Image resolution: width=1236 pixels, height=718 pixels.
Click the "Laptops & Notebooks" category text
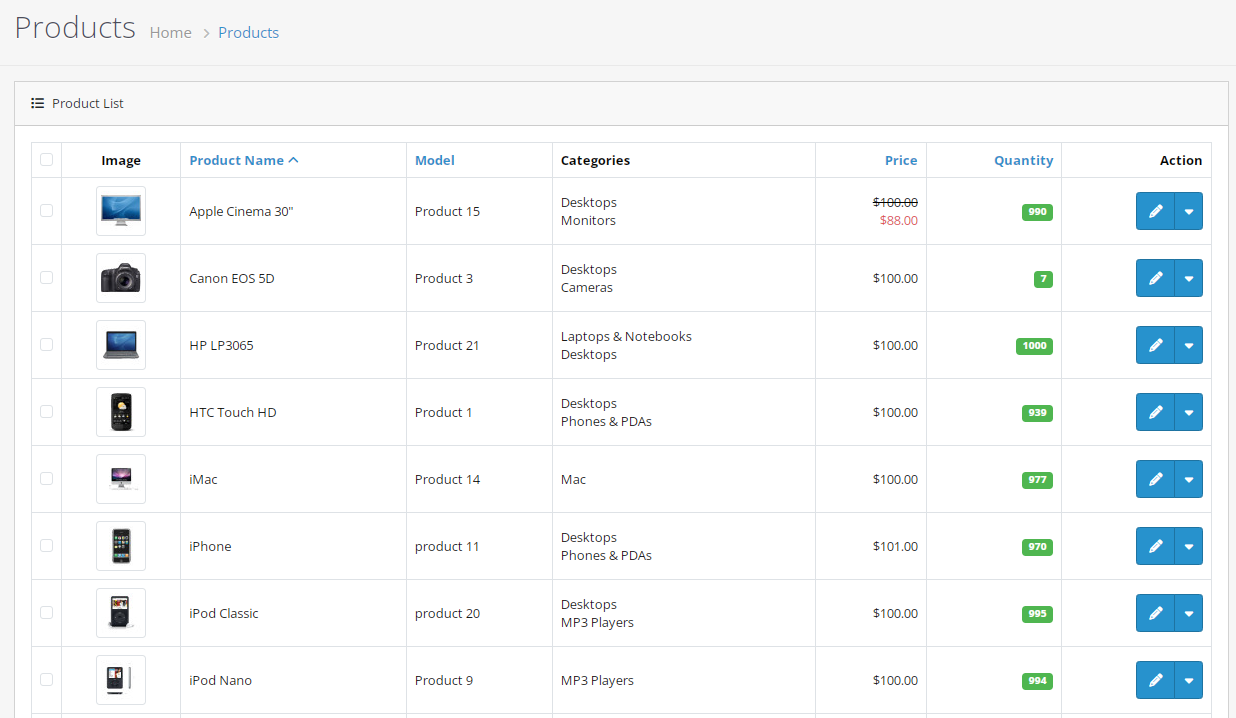point(626,336)
